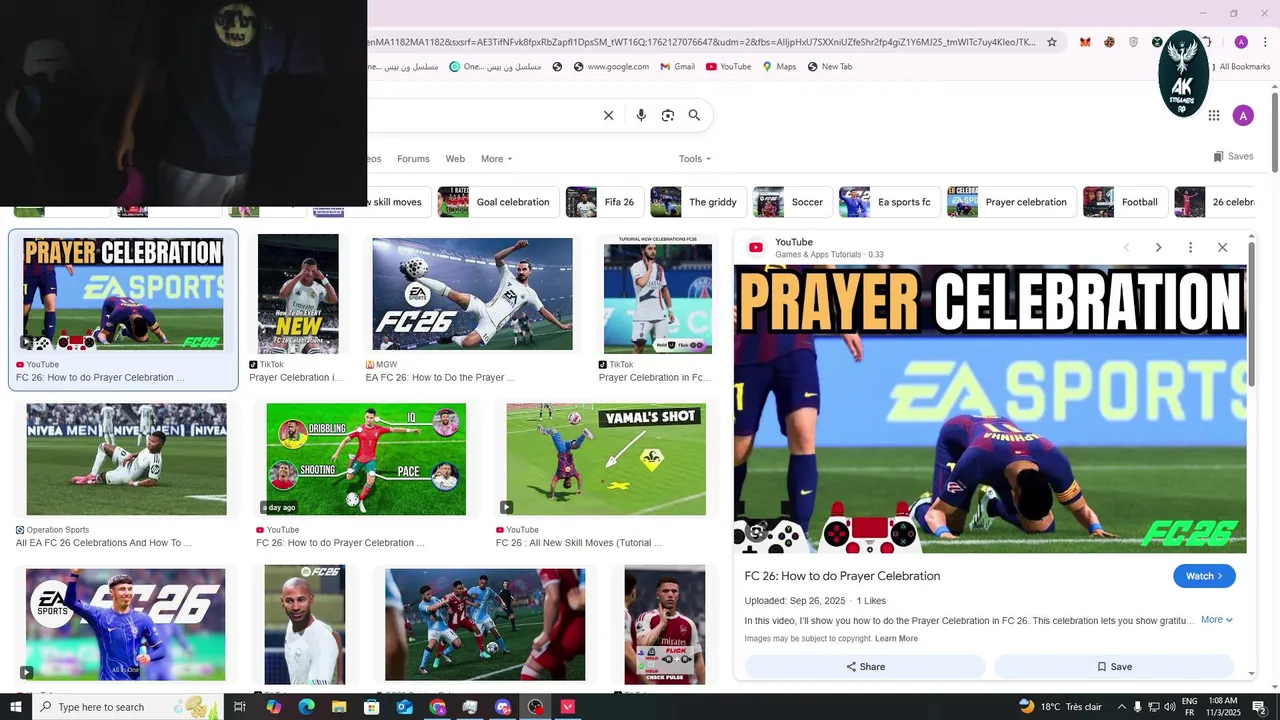Bookmark this page with the star icon

tap(1052, 42)
